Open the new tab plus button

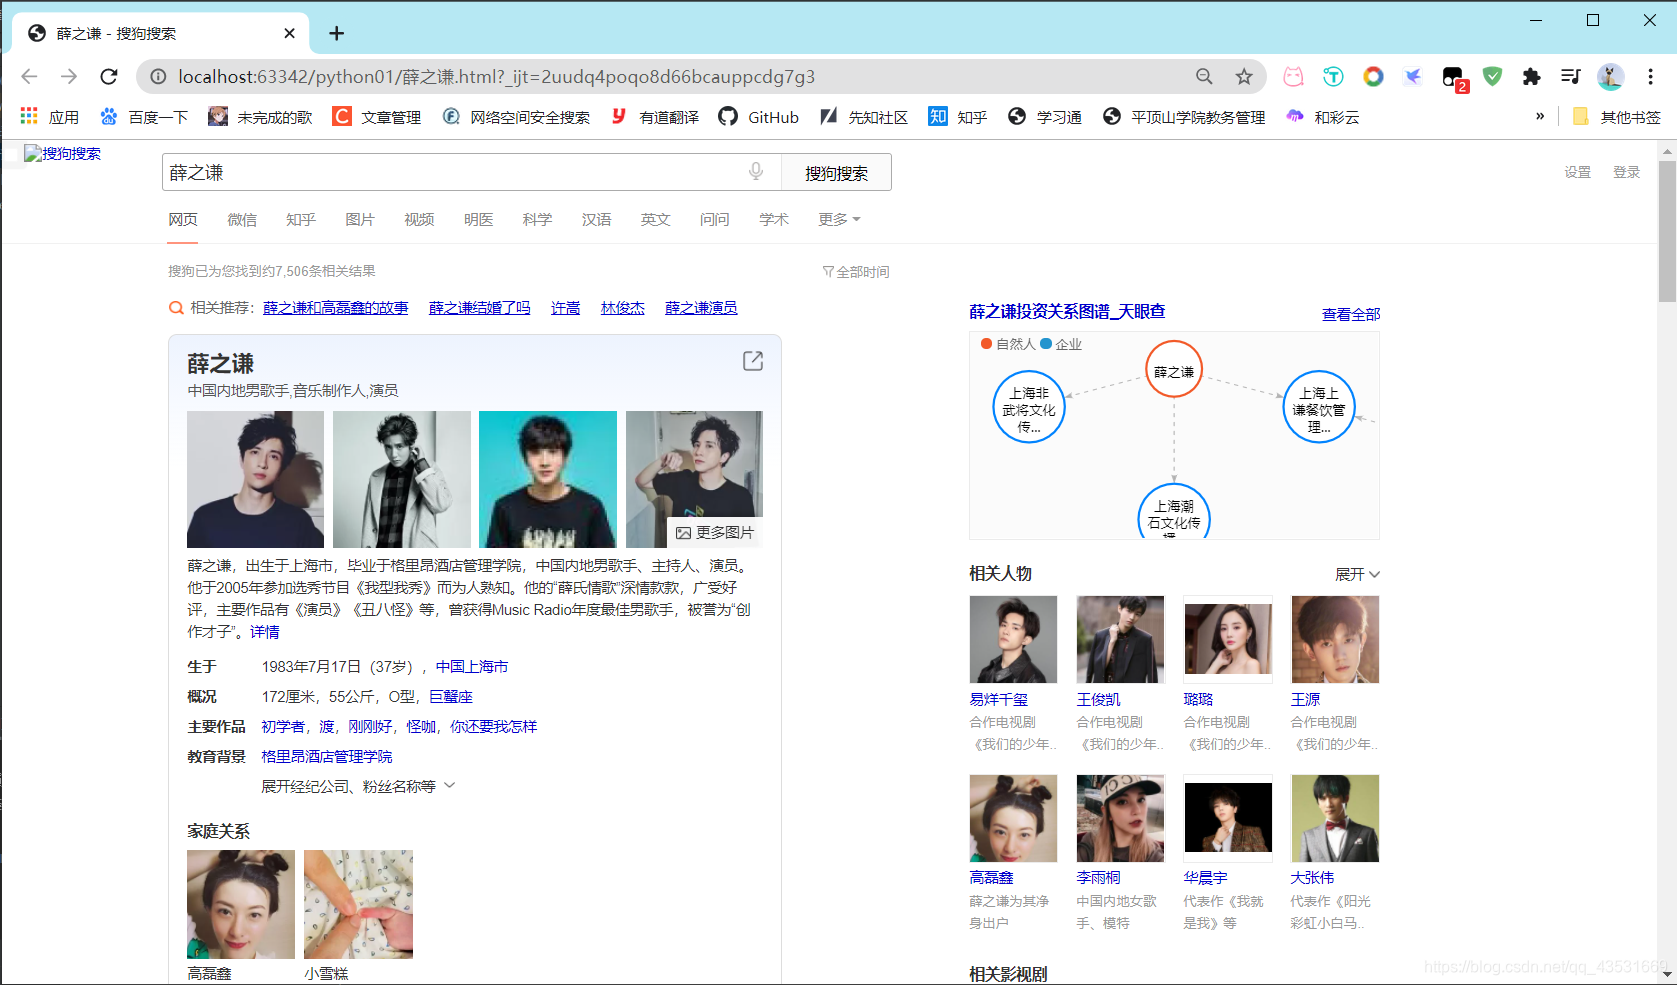pyautogui.click(x=337, y=33)
